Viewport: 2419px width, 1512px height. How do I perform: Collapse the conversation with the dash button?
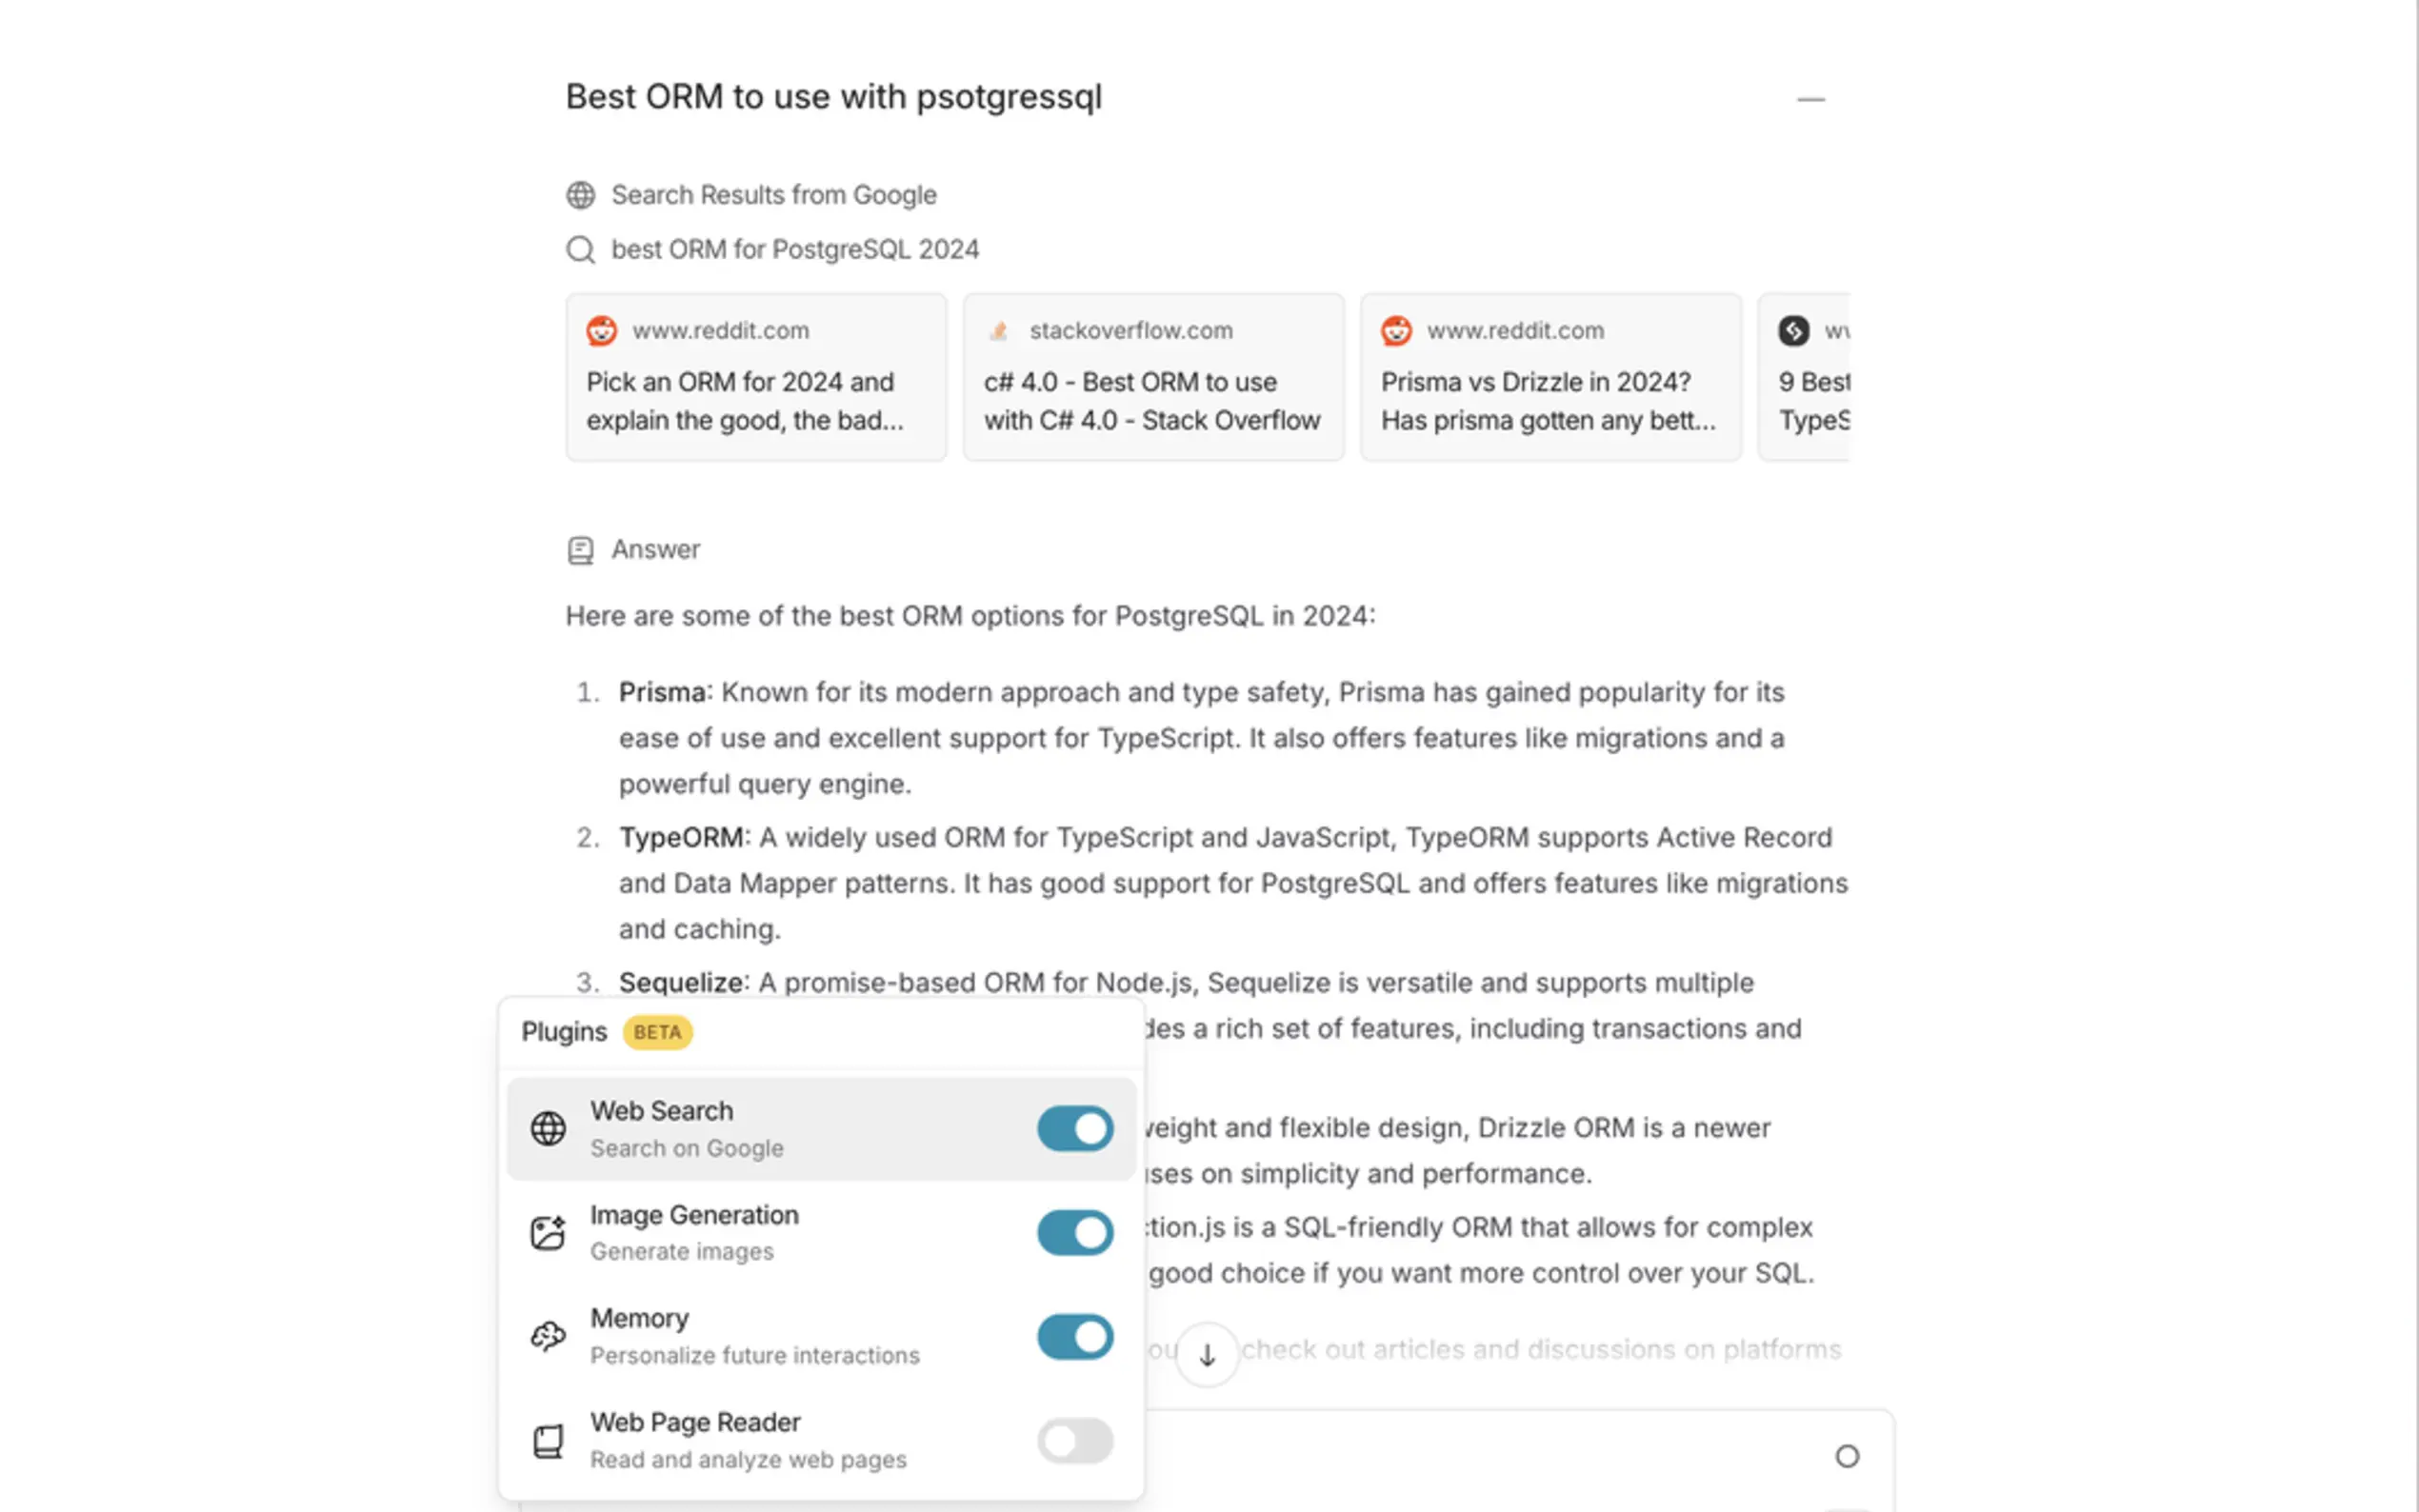tap(1810, 99)
